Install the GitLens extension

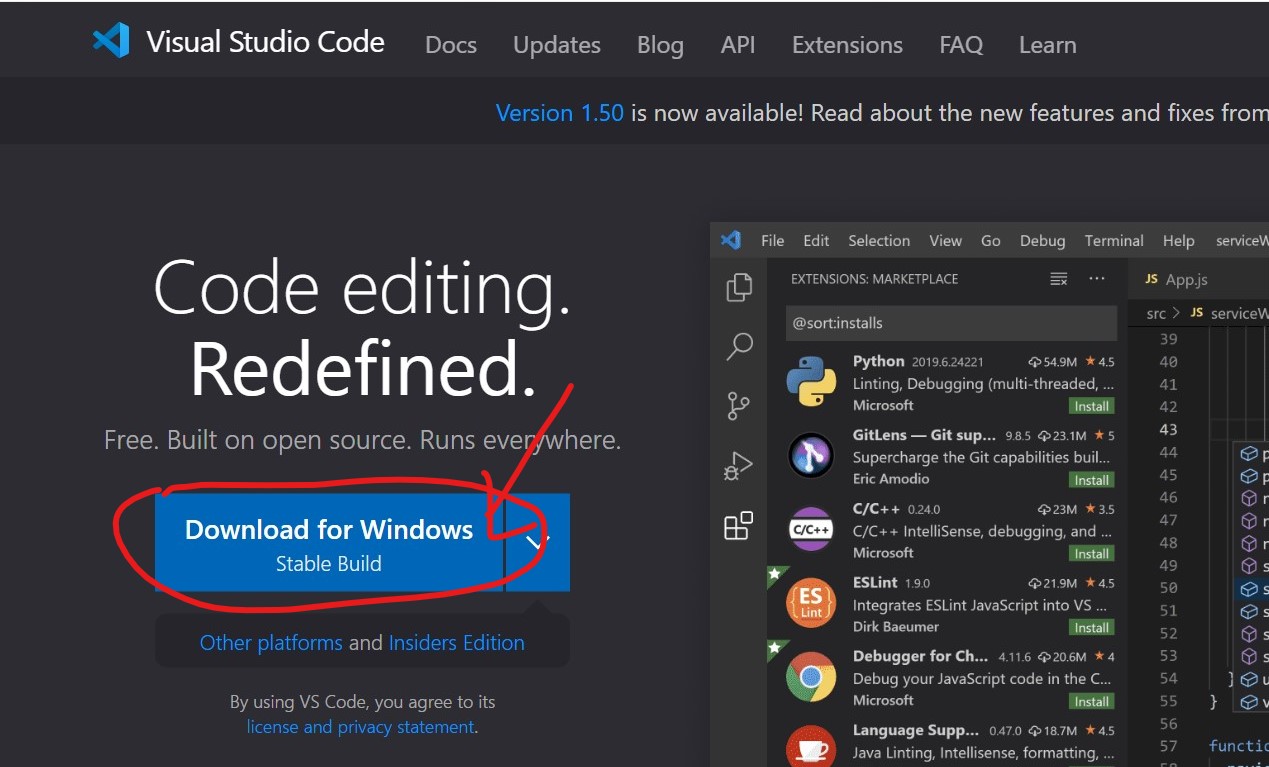coord(1092,480)
